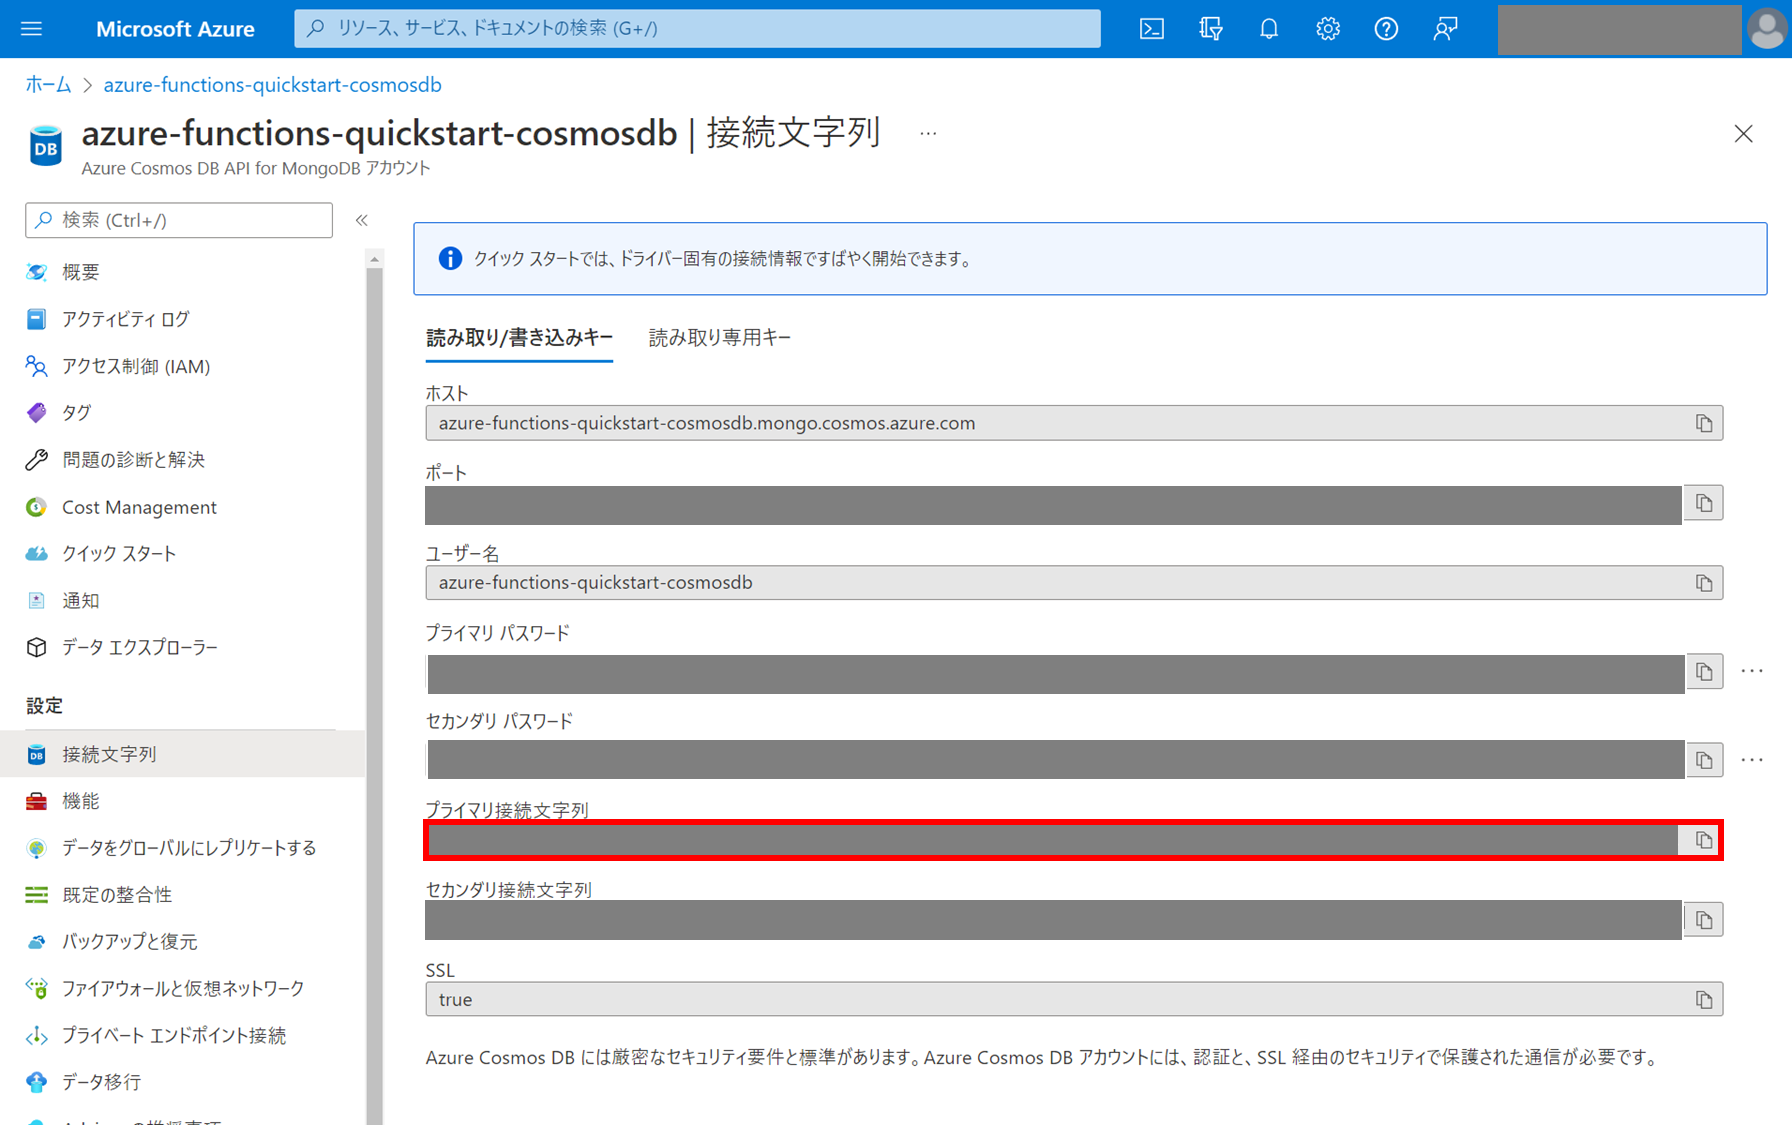Viewport: 1792px width, 1125px height.
Task: Copy the SSL value
Action: click(x=1704, y=1000)
